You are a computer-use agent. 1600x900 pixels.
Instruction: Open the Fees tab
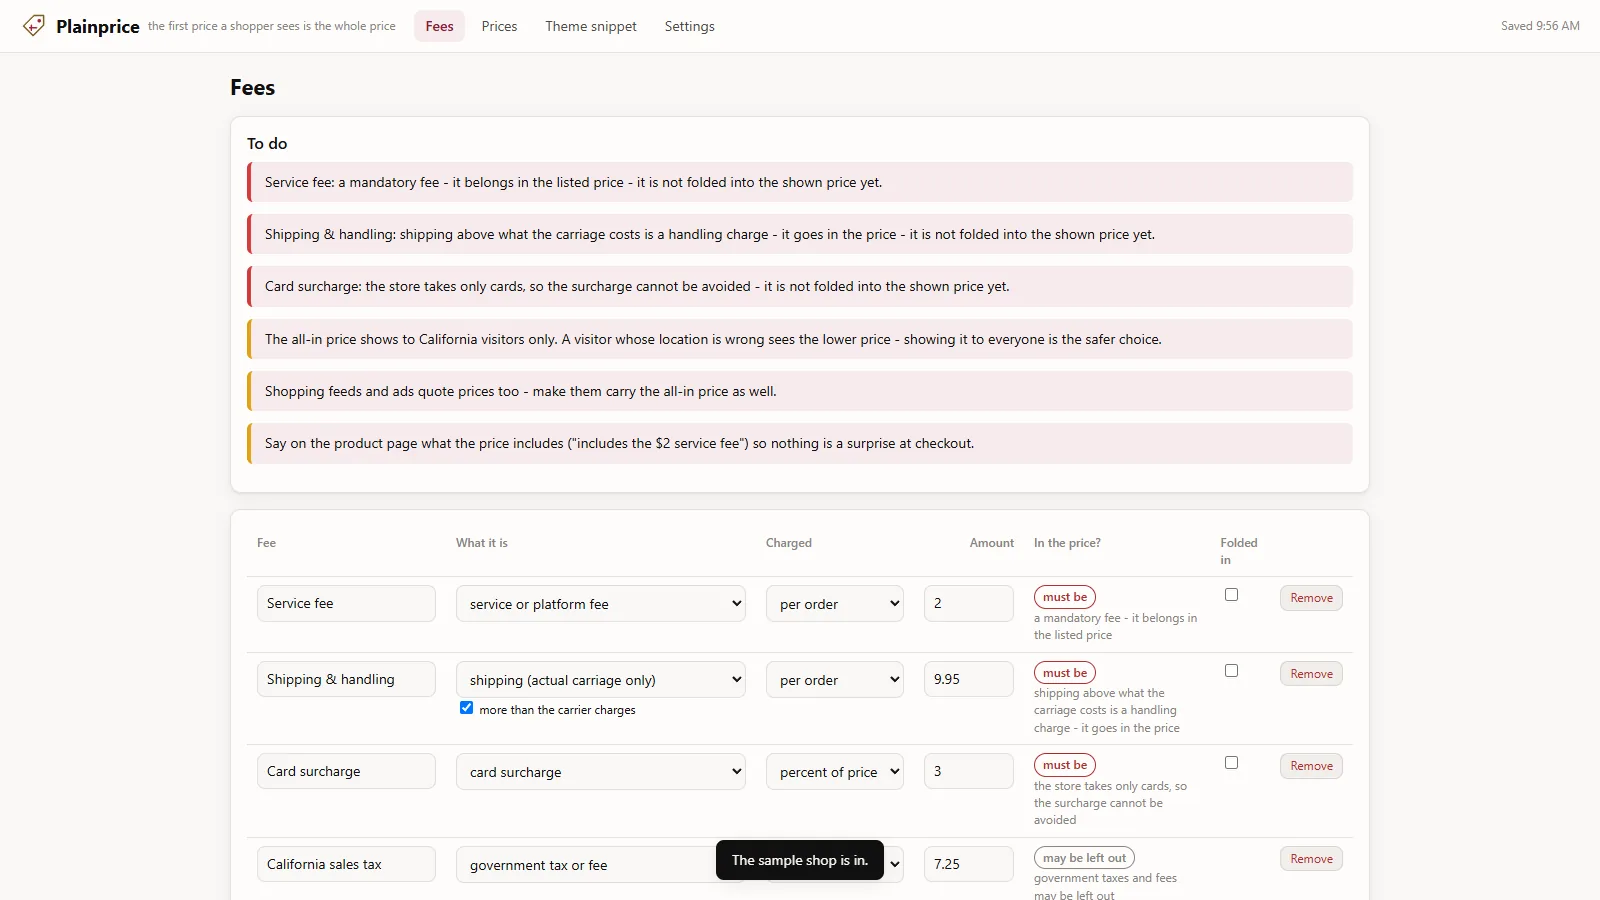click(439, 26)
